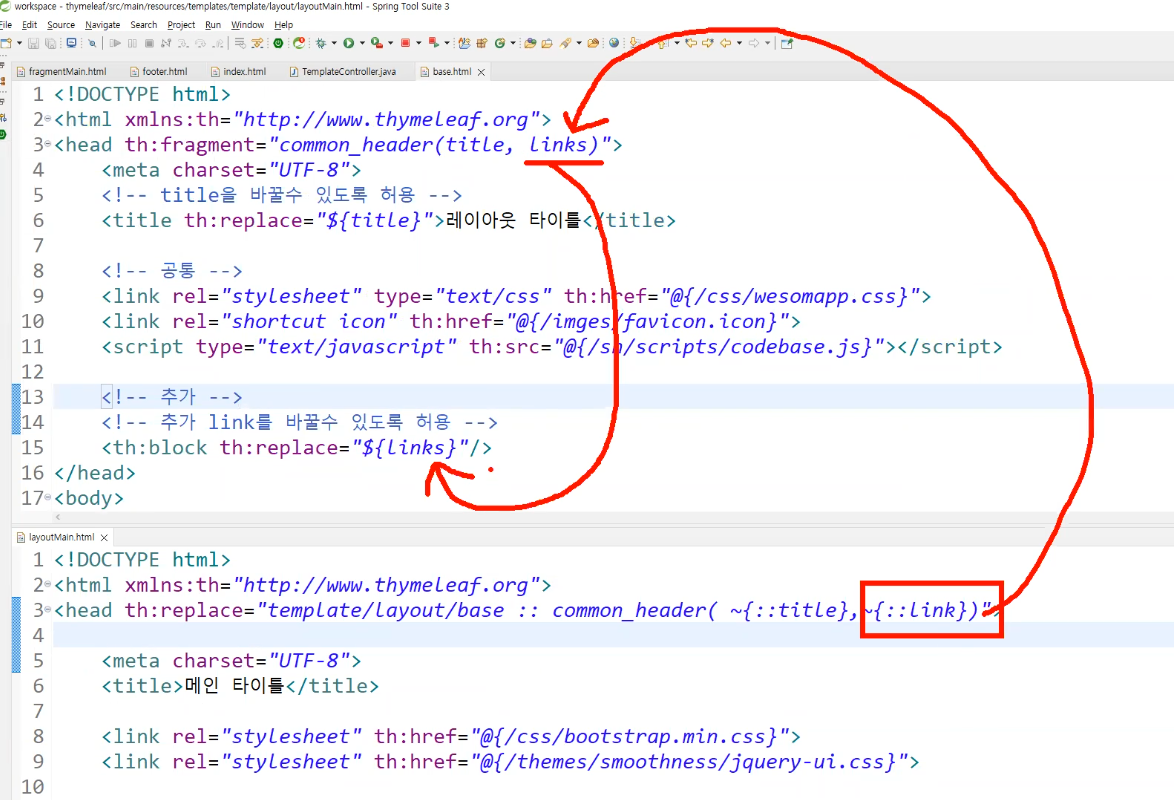Open the External Tools dropdown arrow

[390, 43]
